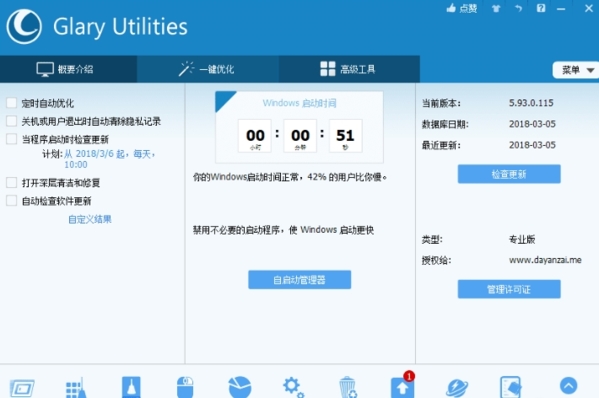This screenshot has width=599, height=398.
Task: Open the uninstall manager trash can icon
Action: click(348, 387)
